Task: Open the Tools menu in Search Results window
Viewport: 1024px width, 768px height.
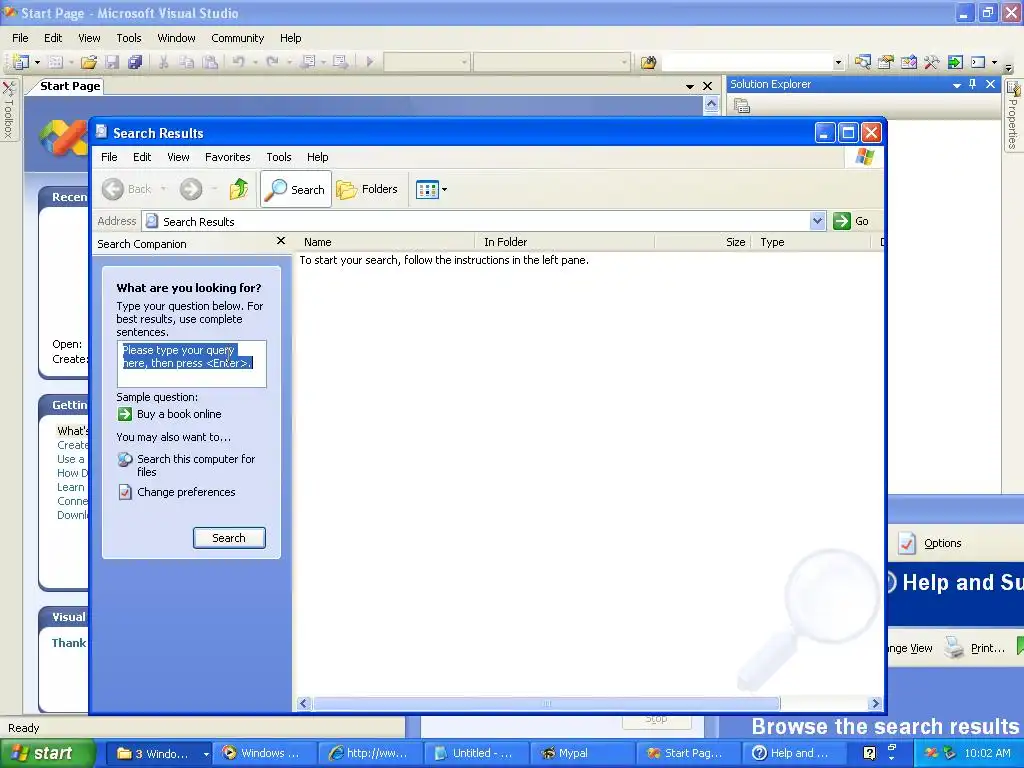Action: pyautogui.click(x=279, y=157)
